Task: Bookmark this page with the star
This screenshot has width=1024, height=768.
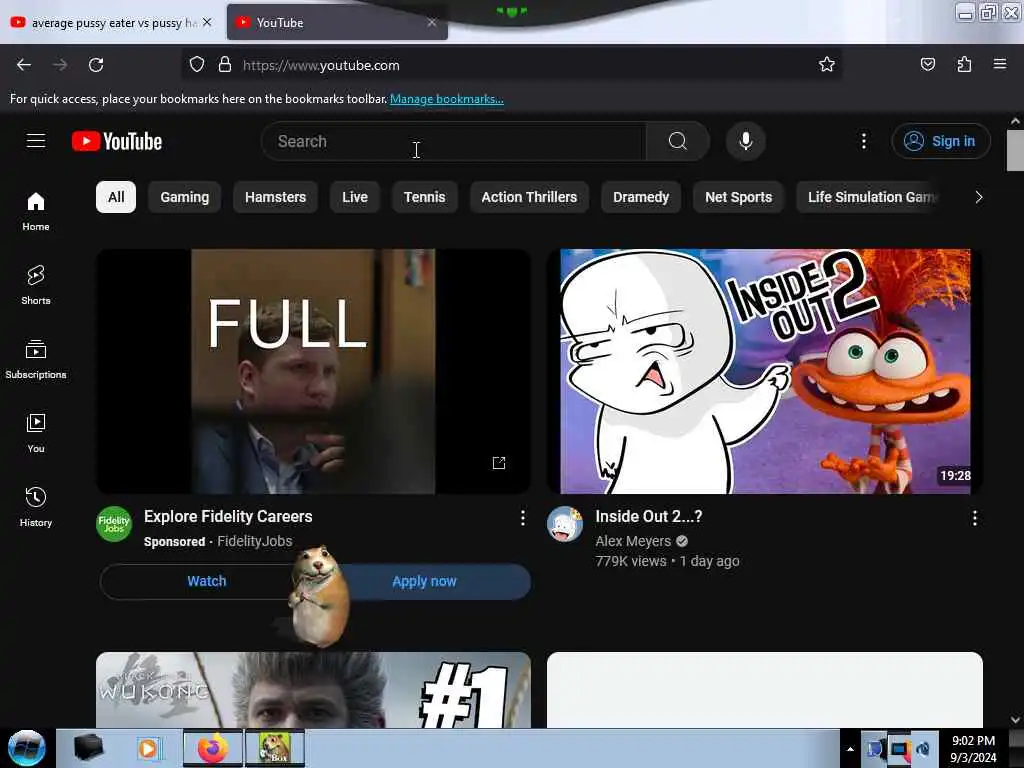Action: (x=827, y=64)
